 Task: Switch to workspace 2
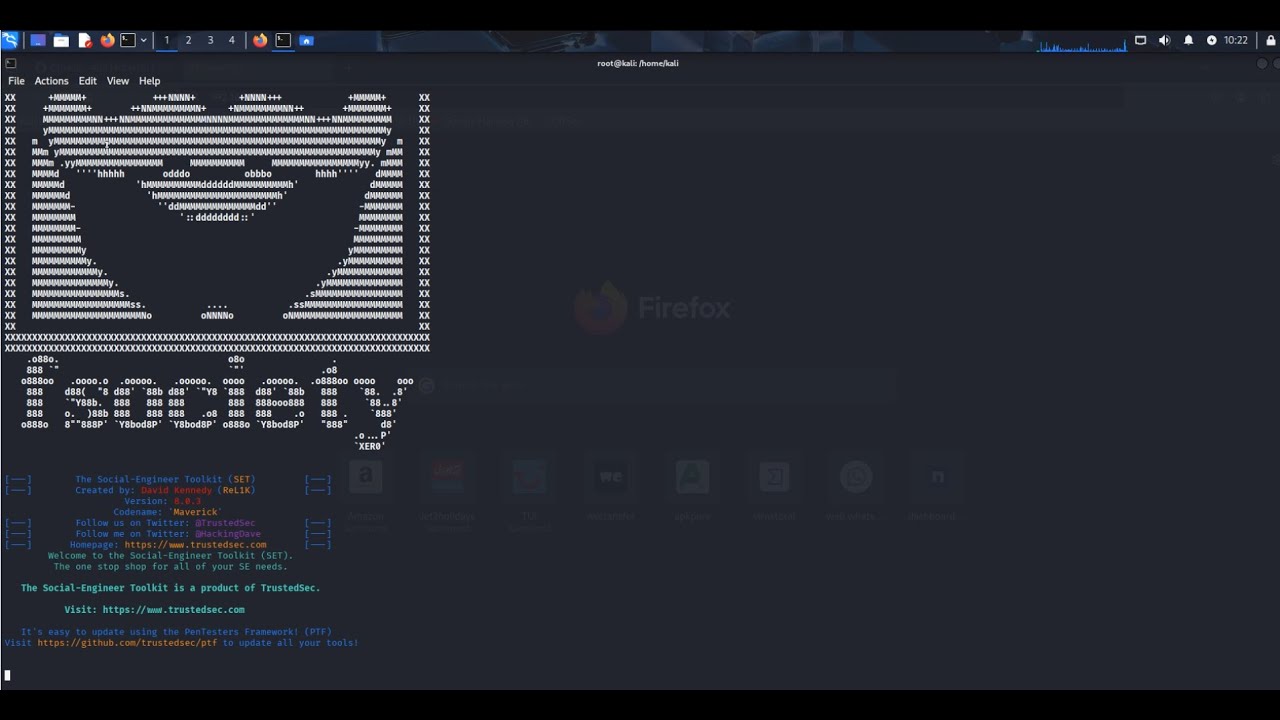click(x=188, y=40)
